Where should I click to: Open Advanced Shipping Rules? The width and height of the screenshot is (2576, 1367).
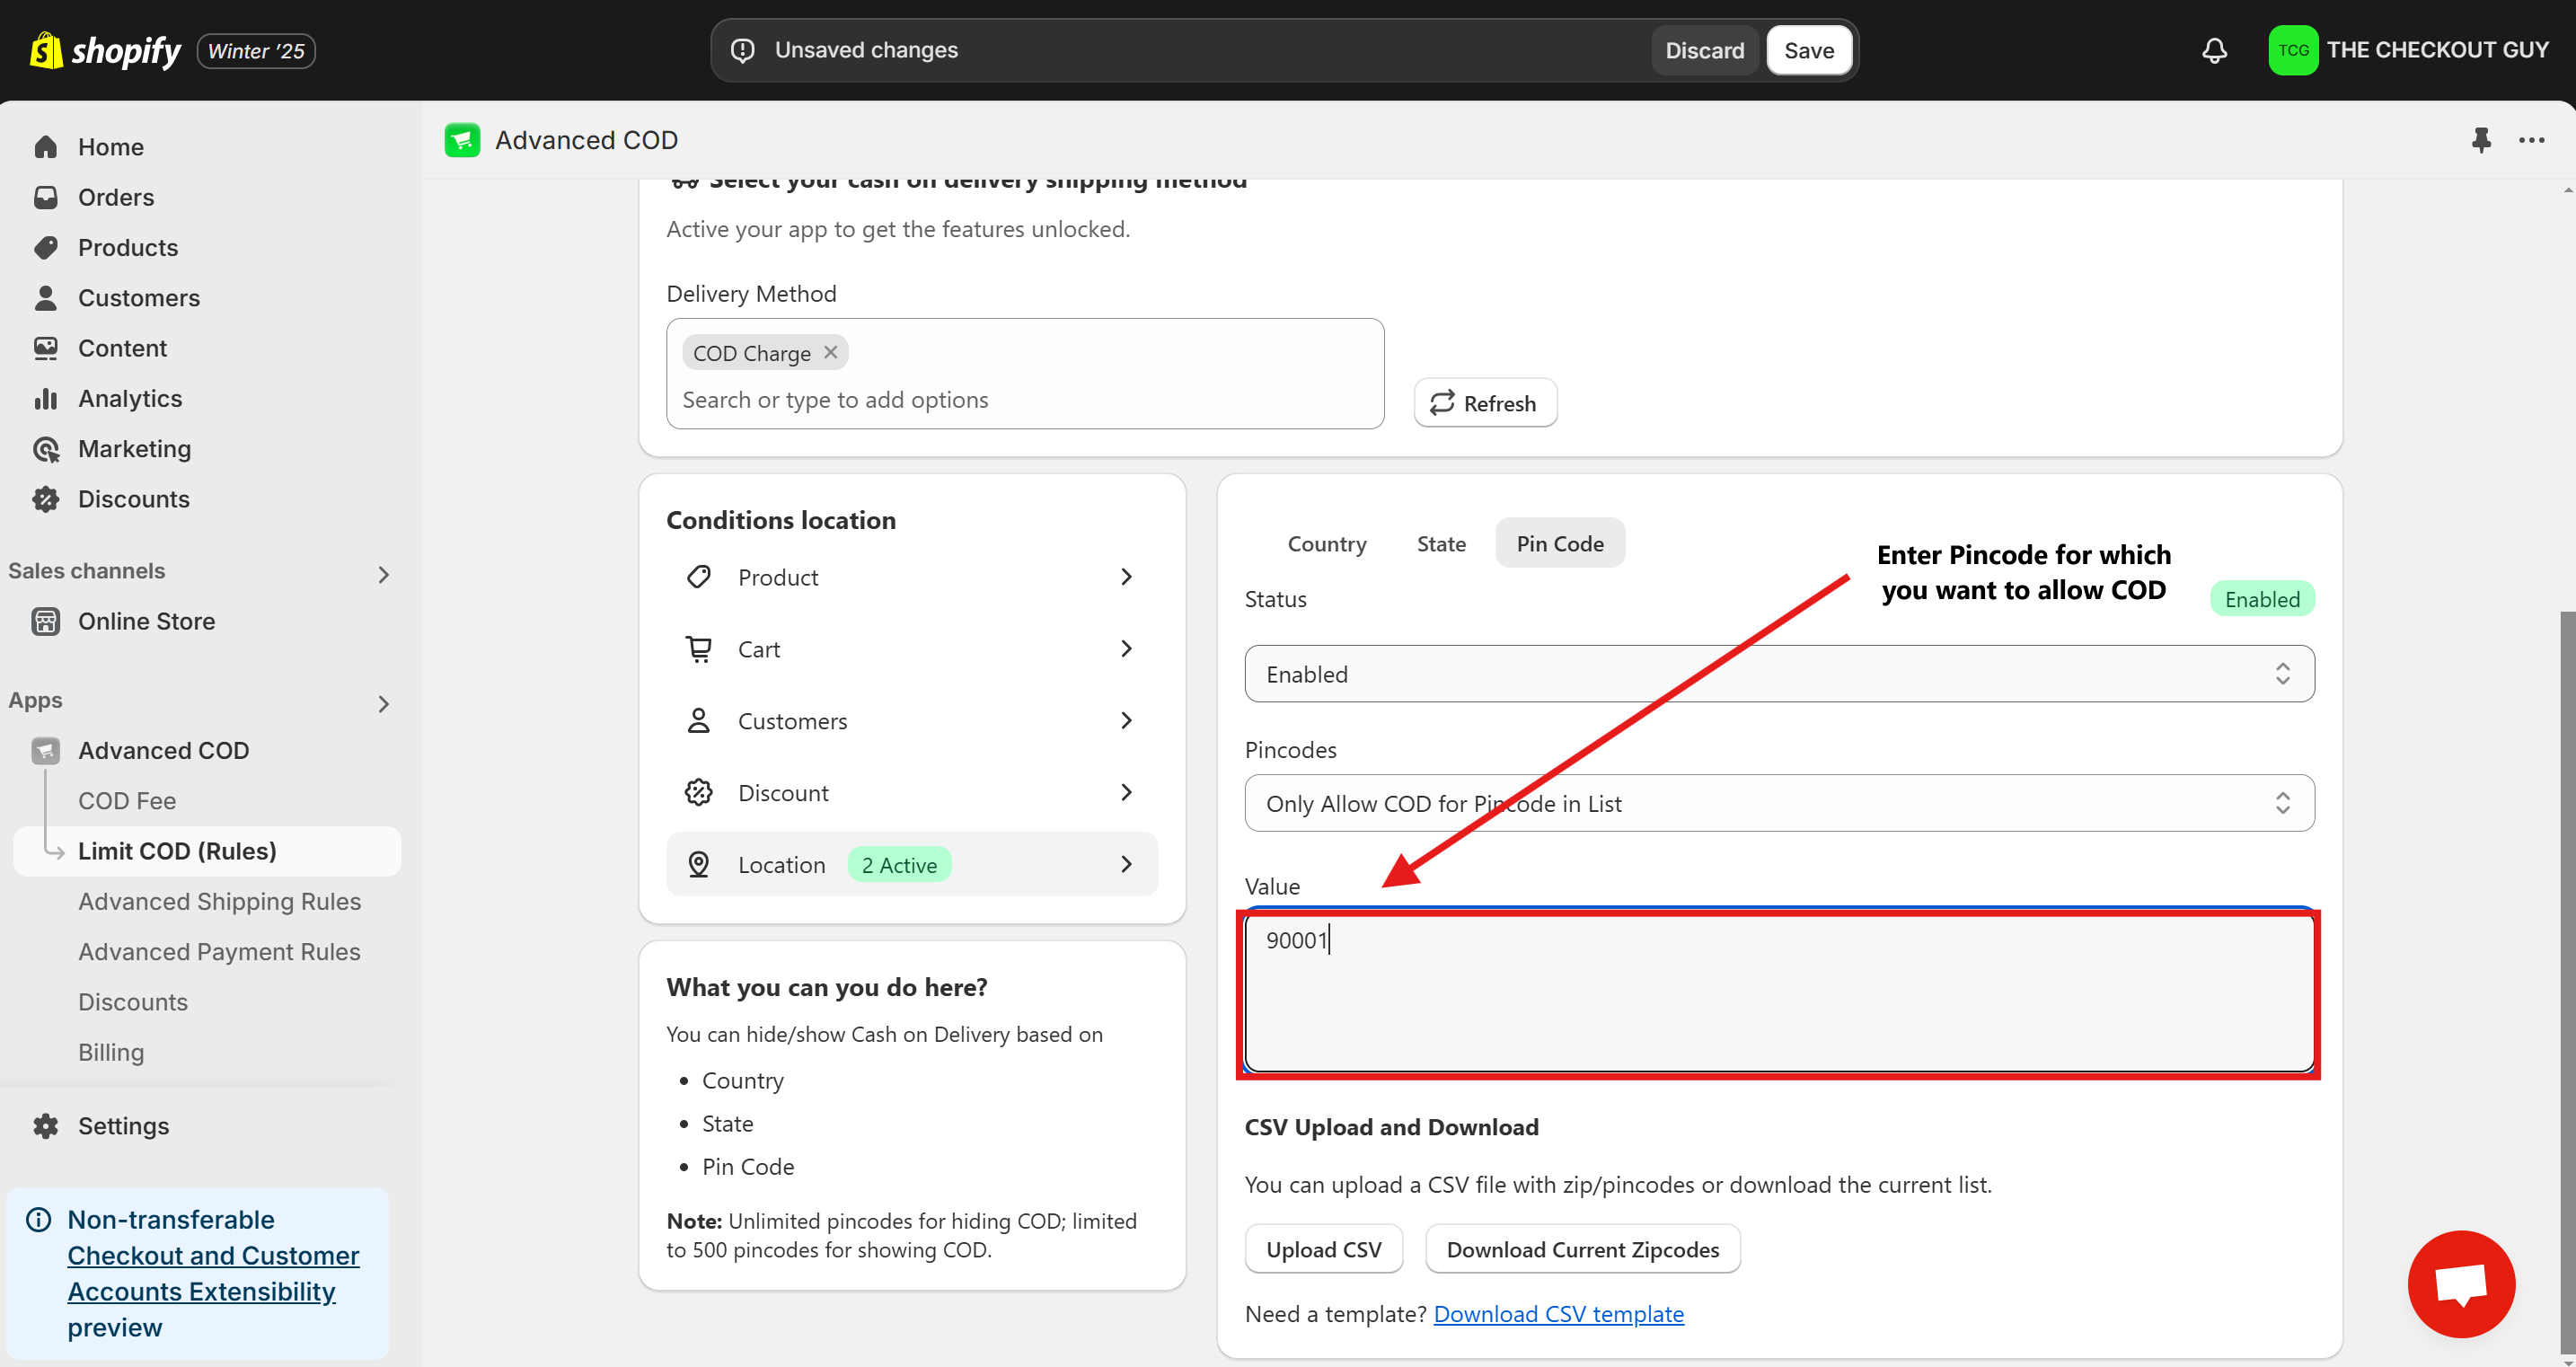click(219, 902)
